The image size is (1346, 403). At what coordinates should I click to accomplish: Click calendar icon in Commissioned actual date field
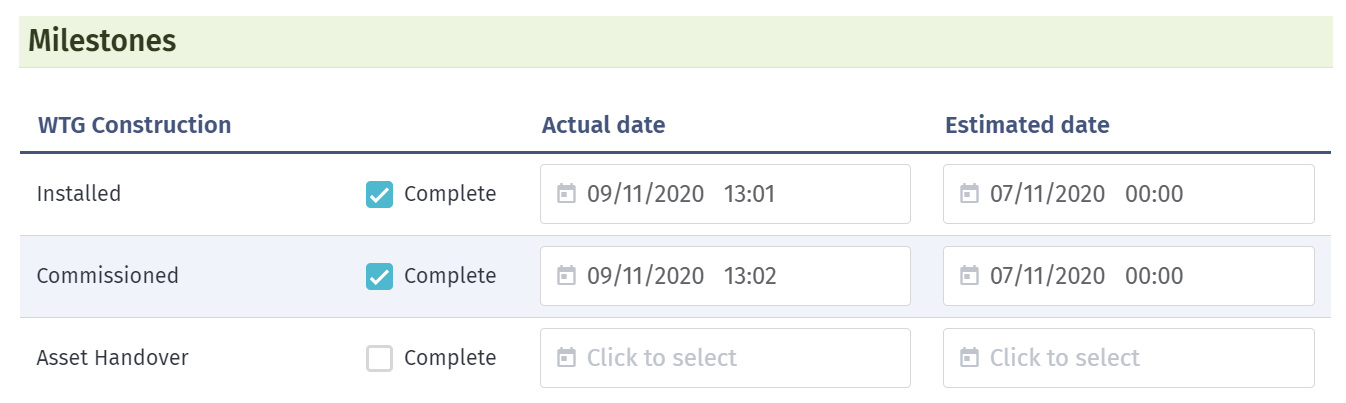click(566, 276)
